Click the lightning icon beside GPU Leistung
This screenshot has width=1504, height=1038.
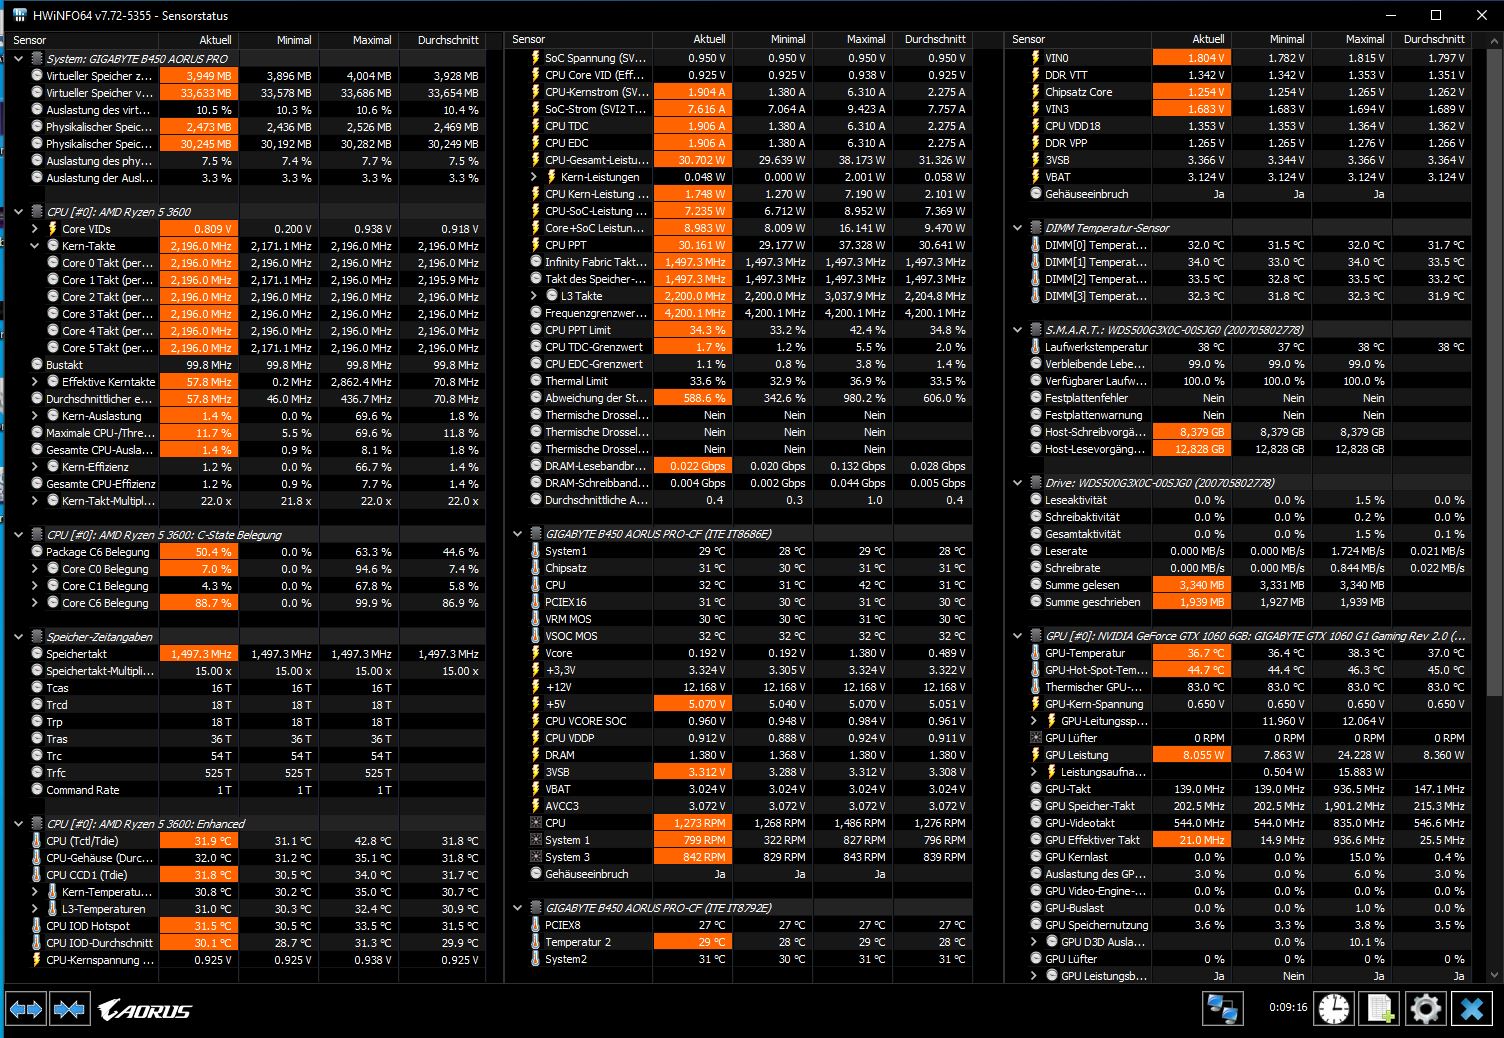click(x=1036, y=755)
